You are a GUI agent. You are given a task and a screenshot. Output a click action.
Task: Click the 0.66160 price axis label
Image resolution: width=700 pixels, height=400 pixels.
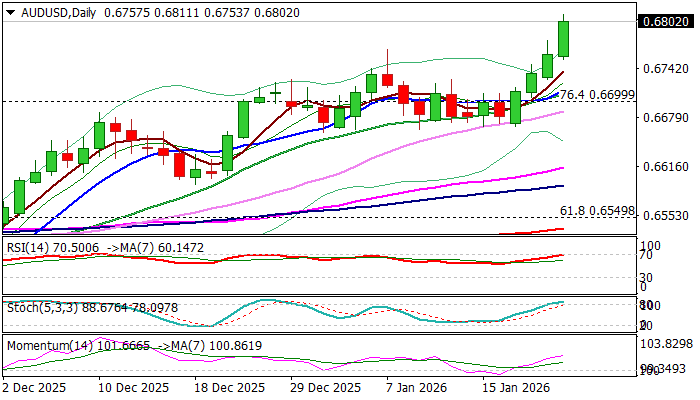(666, 167)
